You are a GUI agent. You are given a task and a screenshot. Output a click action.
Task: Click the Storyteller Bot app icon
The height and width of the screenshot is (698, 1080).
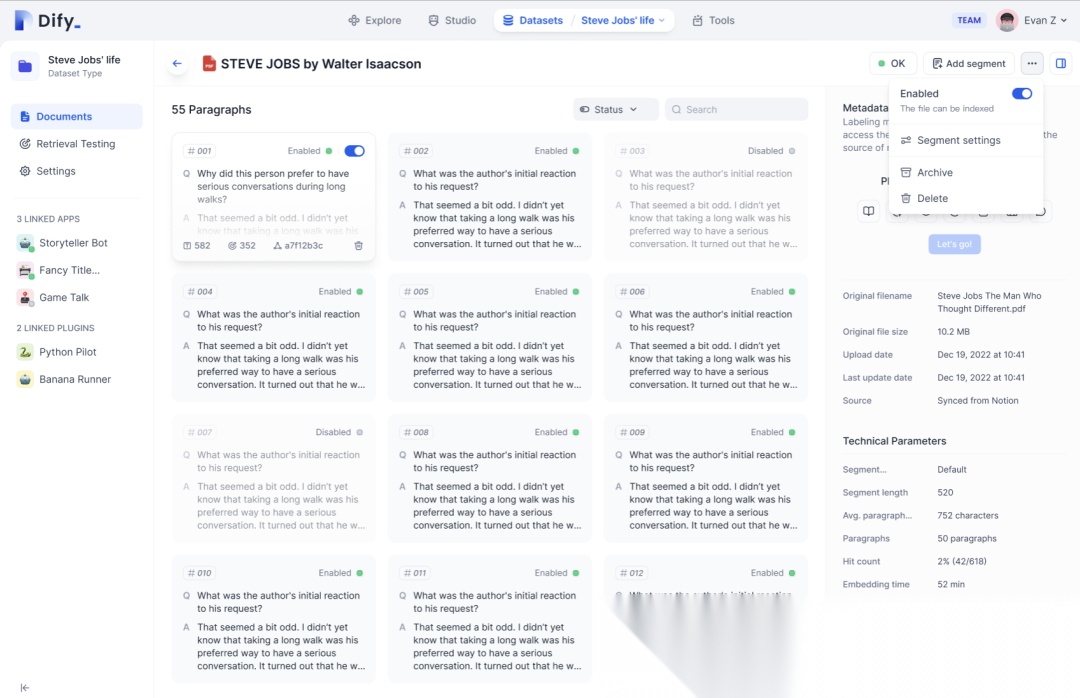[x=25, y=243]
